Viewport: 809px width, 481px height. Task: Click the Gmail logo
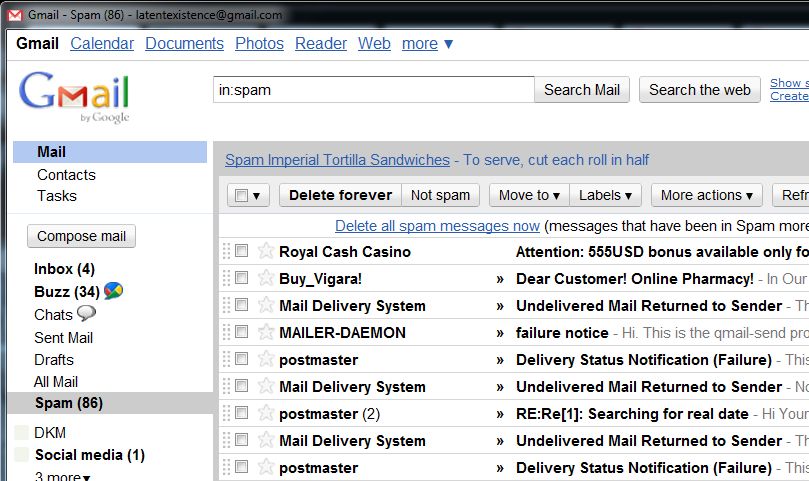click(x=74, y=97)
